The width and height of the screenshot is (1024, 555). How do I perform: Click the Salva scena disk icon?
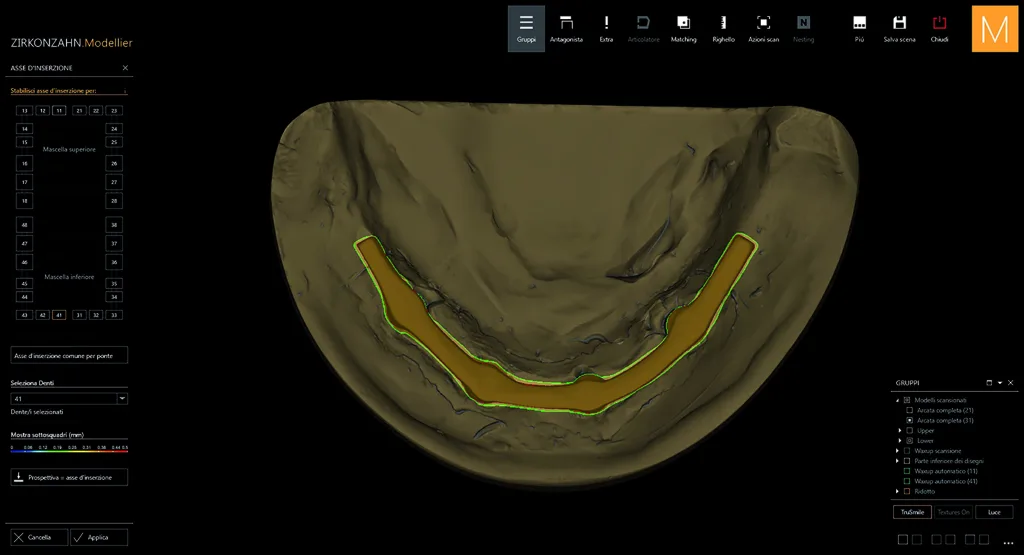click(x=899, y=28)
